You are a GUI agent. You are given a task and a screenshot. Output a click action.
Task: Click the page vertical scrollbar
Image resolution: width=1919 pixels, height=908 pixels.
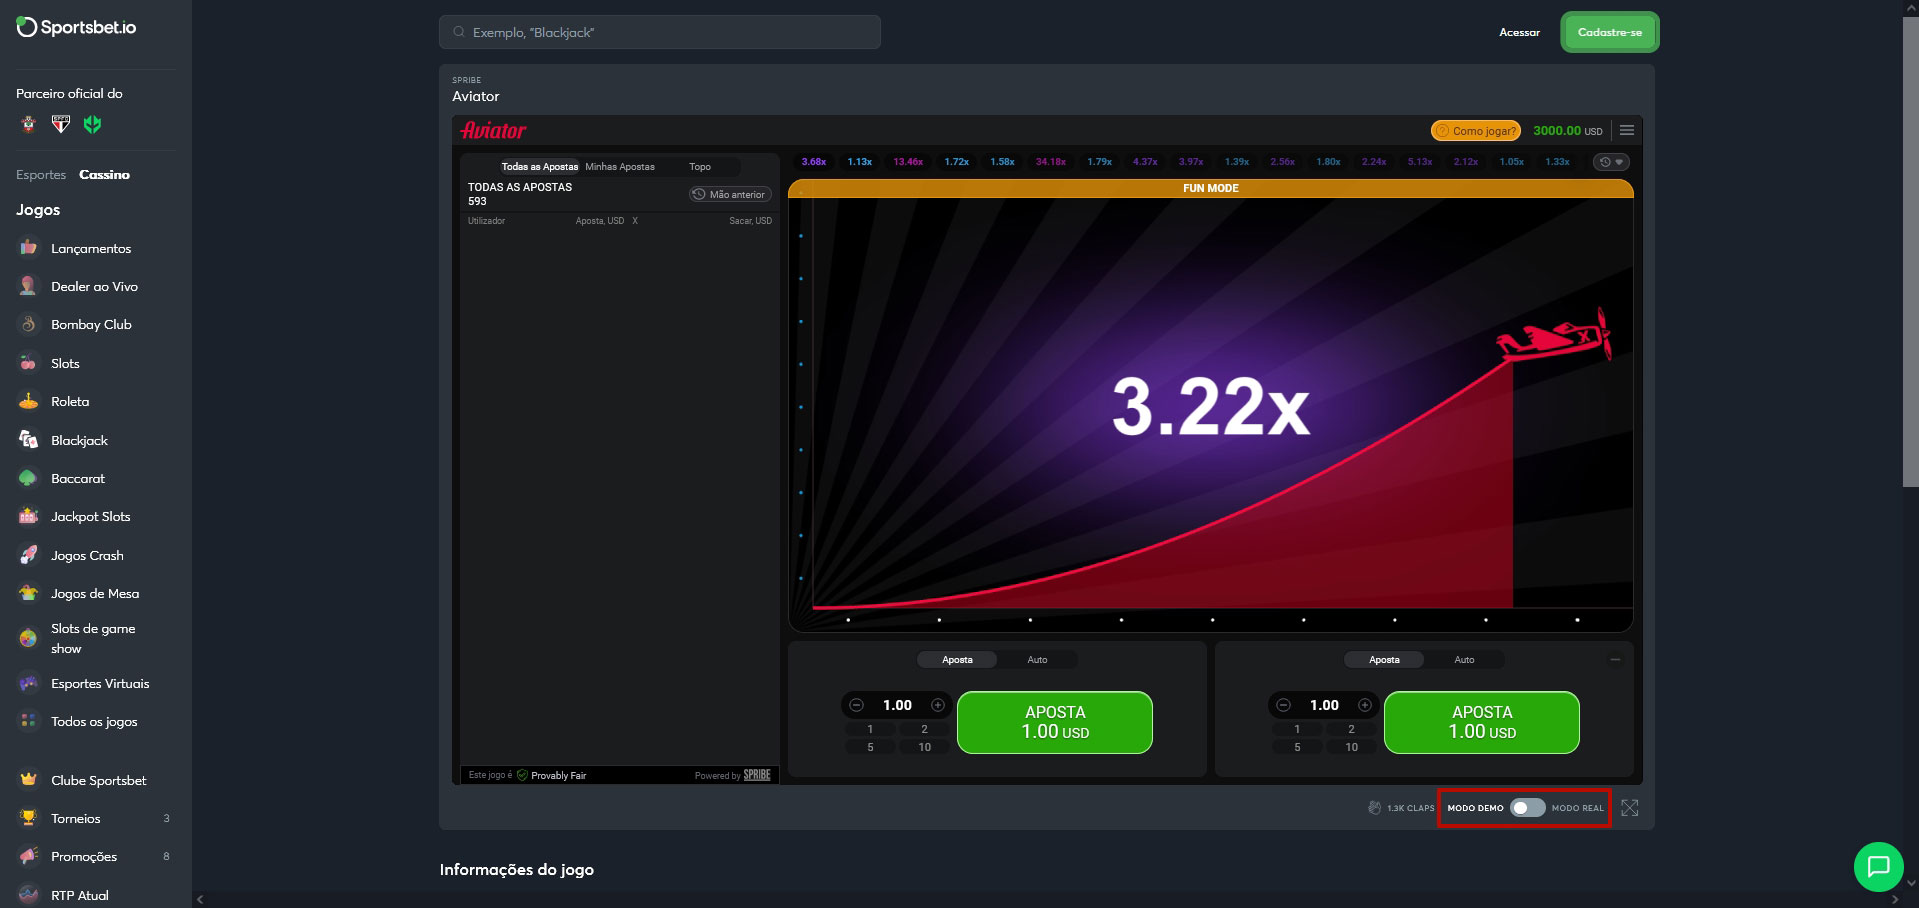(1910, 250)
